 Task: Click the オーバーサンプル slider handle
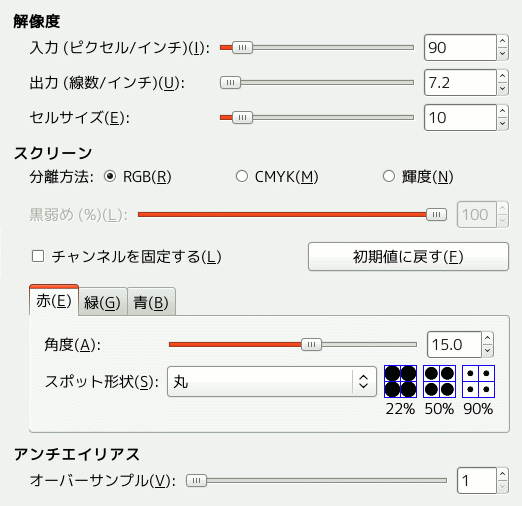pos(196,480)
